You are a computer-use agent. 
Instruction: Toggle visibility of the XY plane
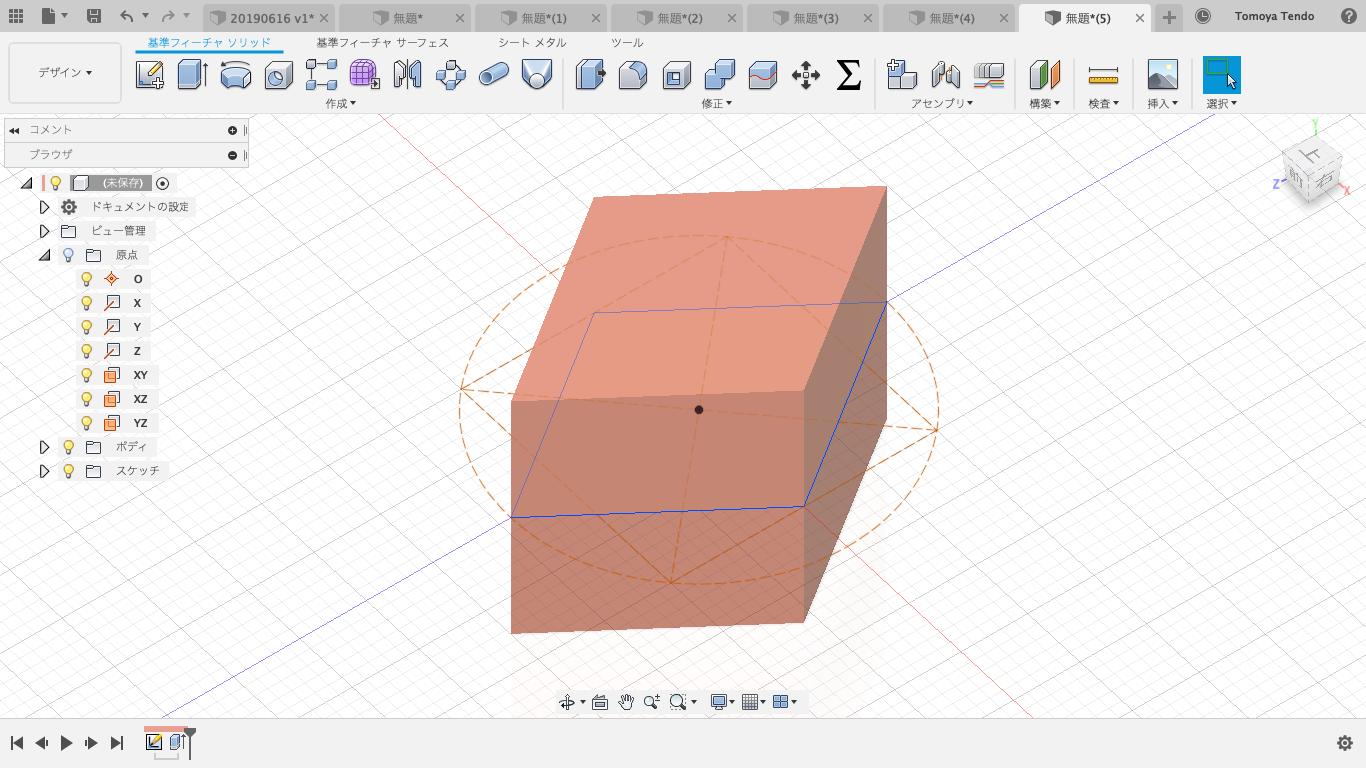click(86, 375)
